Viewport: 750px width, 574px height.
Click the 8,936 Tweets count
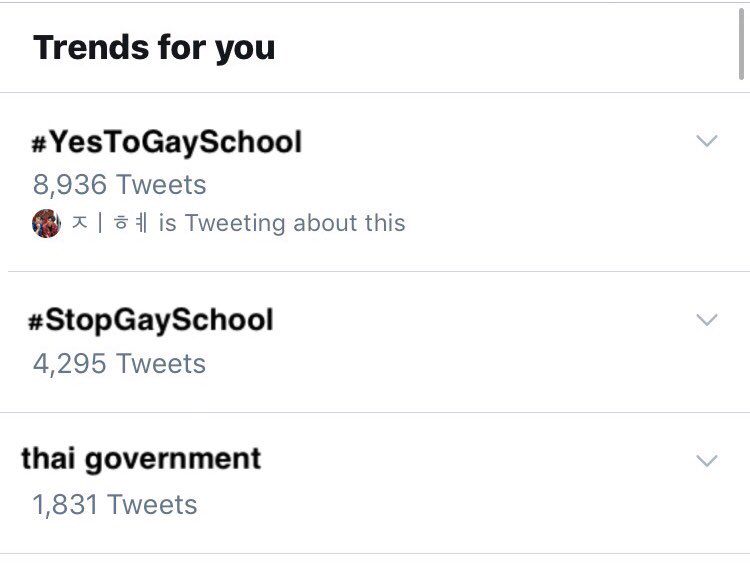tap(119, 185)
